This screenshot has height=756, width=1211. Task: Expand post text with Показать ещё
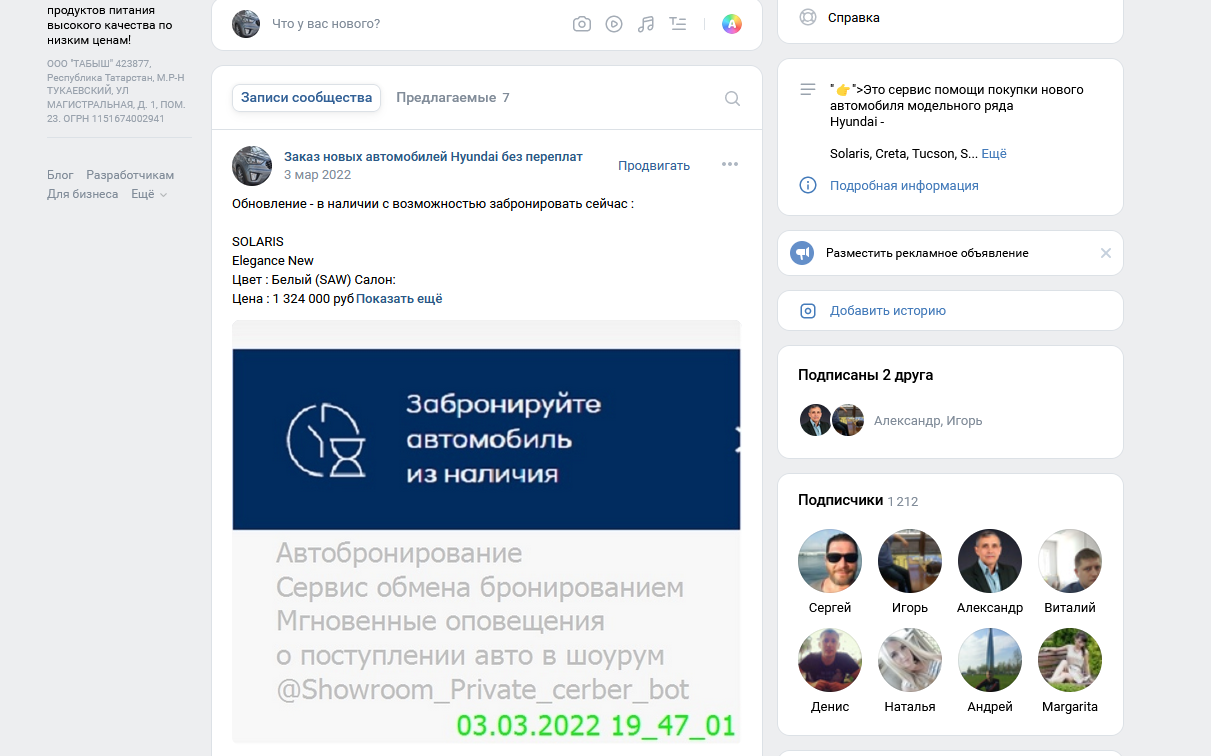click(399, 299)
